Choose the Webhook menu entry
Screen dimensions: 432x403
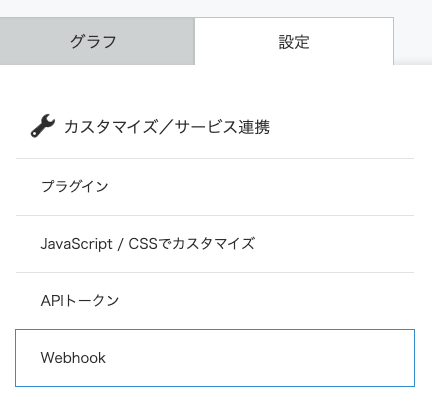[215, 358]
